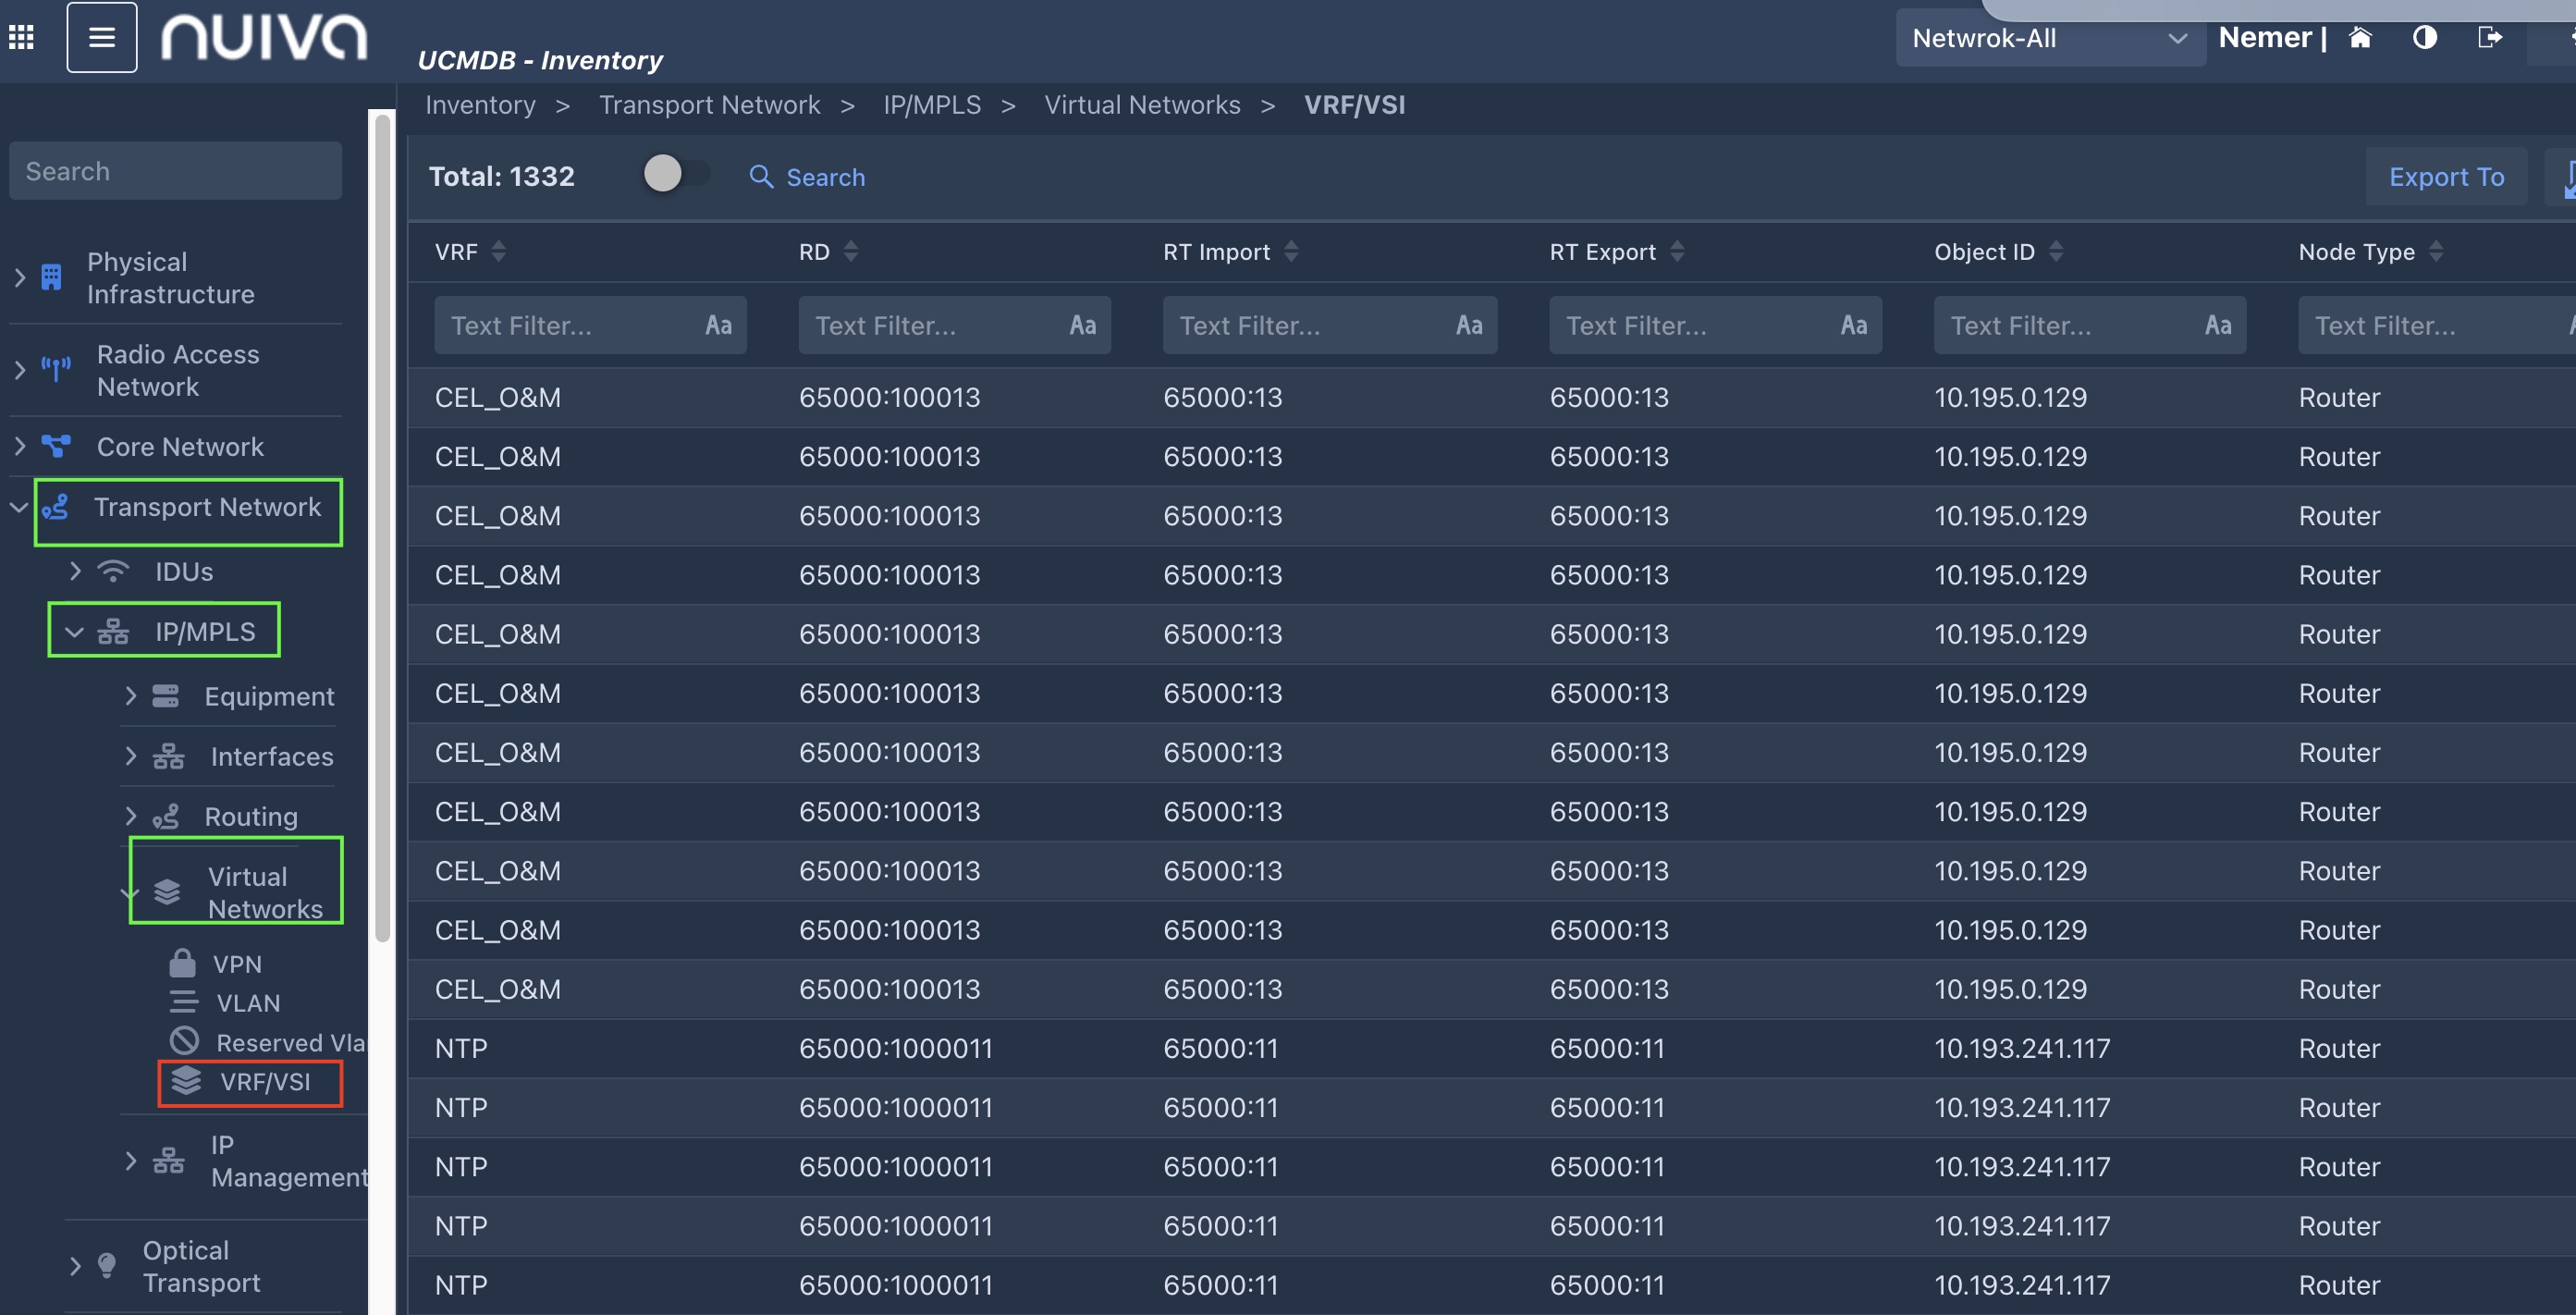Expand Physical Infrastructure tree node

pyautogui.click(x=20, y=278)
